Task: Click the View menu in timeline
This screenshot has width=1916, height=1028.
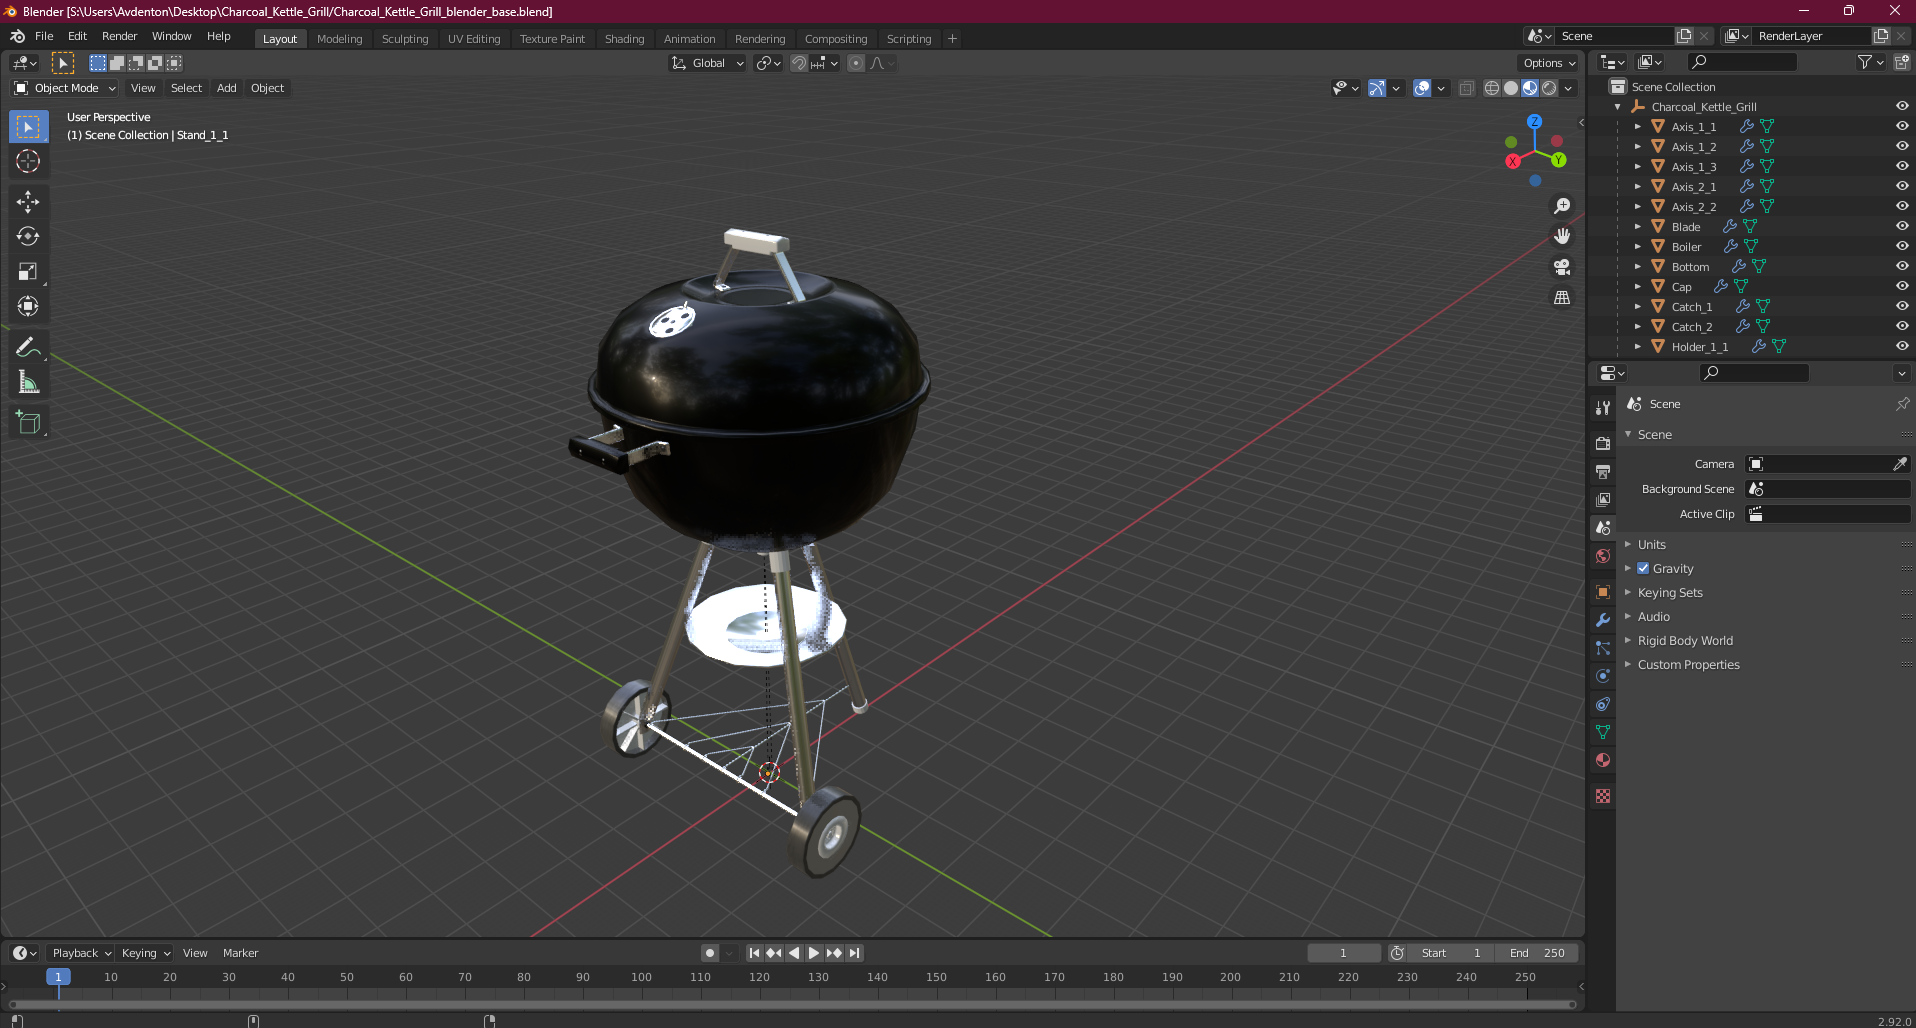Action: point(195,953)
